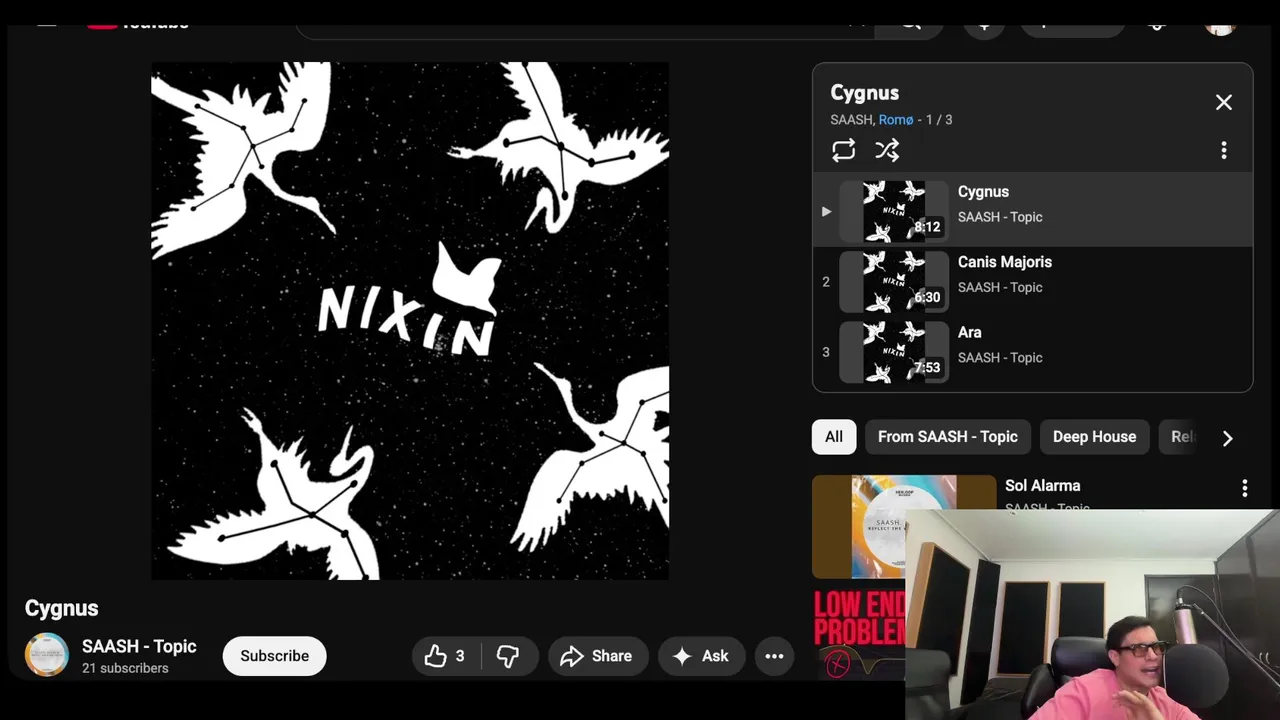Image resolution: width=1280 pixels, height=720 pixels.
Task: Open Sol Alarma video options menu
Action: pyautogui.click(x=1244, y=488)
